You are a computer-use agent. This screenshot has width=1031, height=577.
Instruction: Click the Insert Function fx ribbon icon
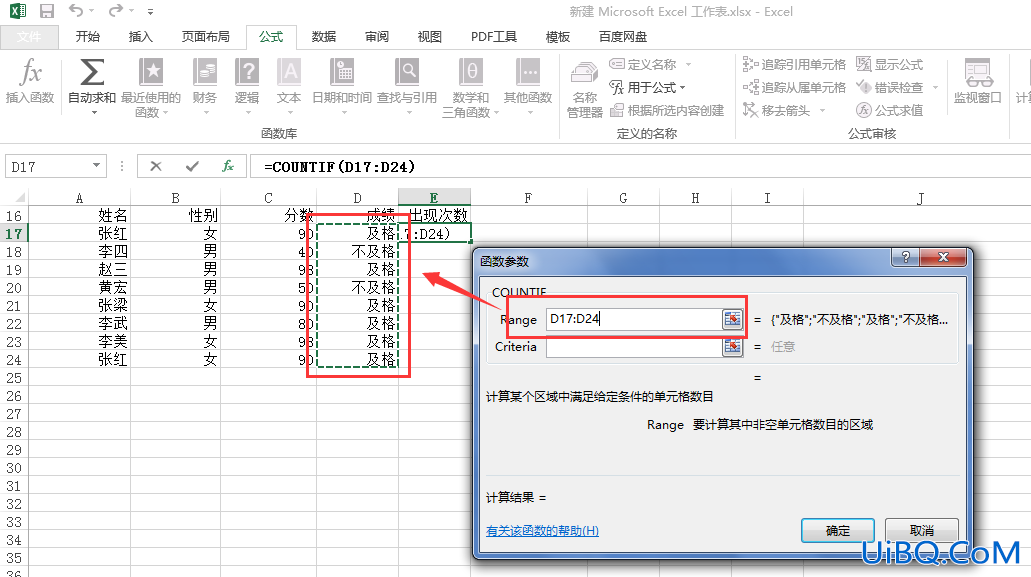tap(30, 73)
